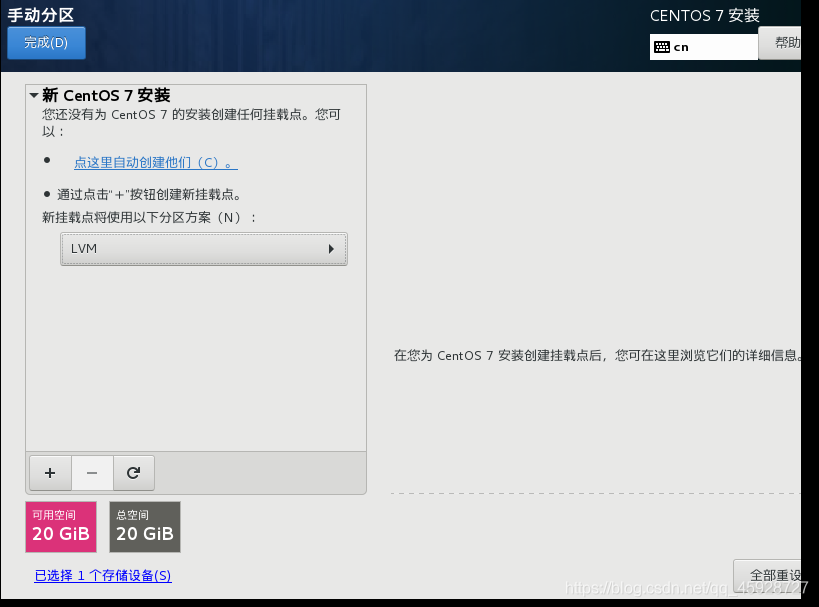This screenshot has width=819, height=607.
Task: Click the mount point details placeholder text
Action: (597, 355)
